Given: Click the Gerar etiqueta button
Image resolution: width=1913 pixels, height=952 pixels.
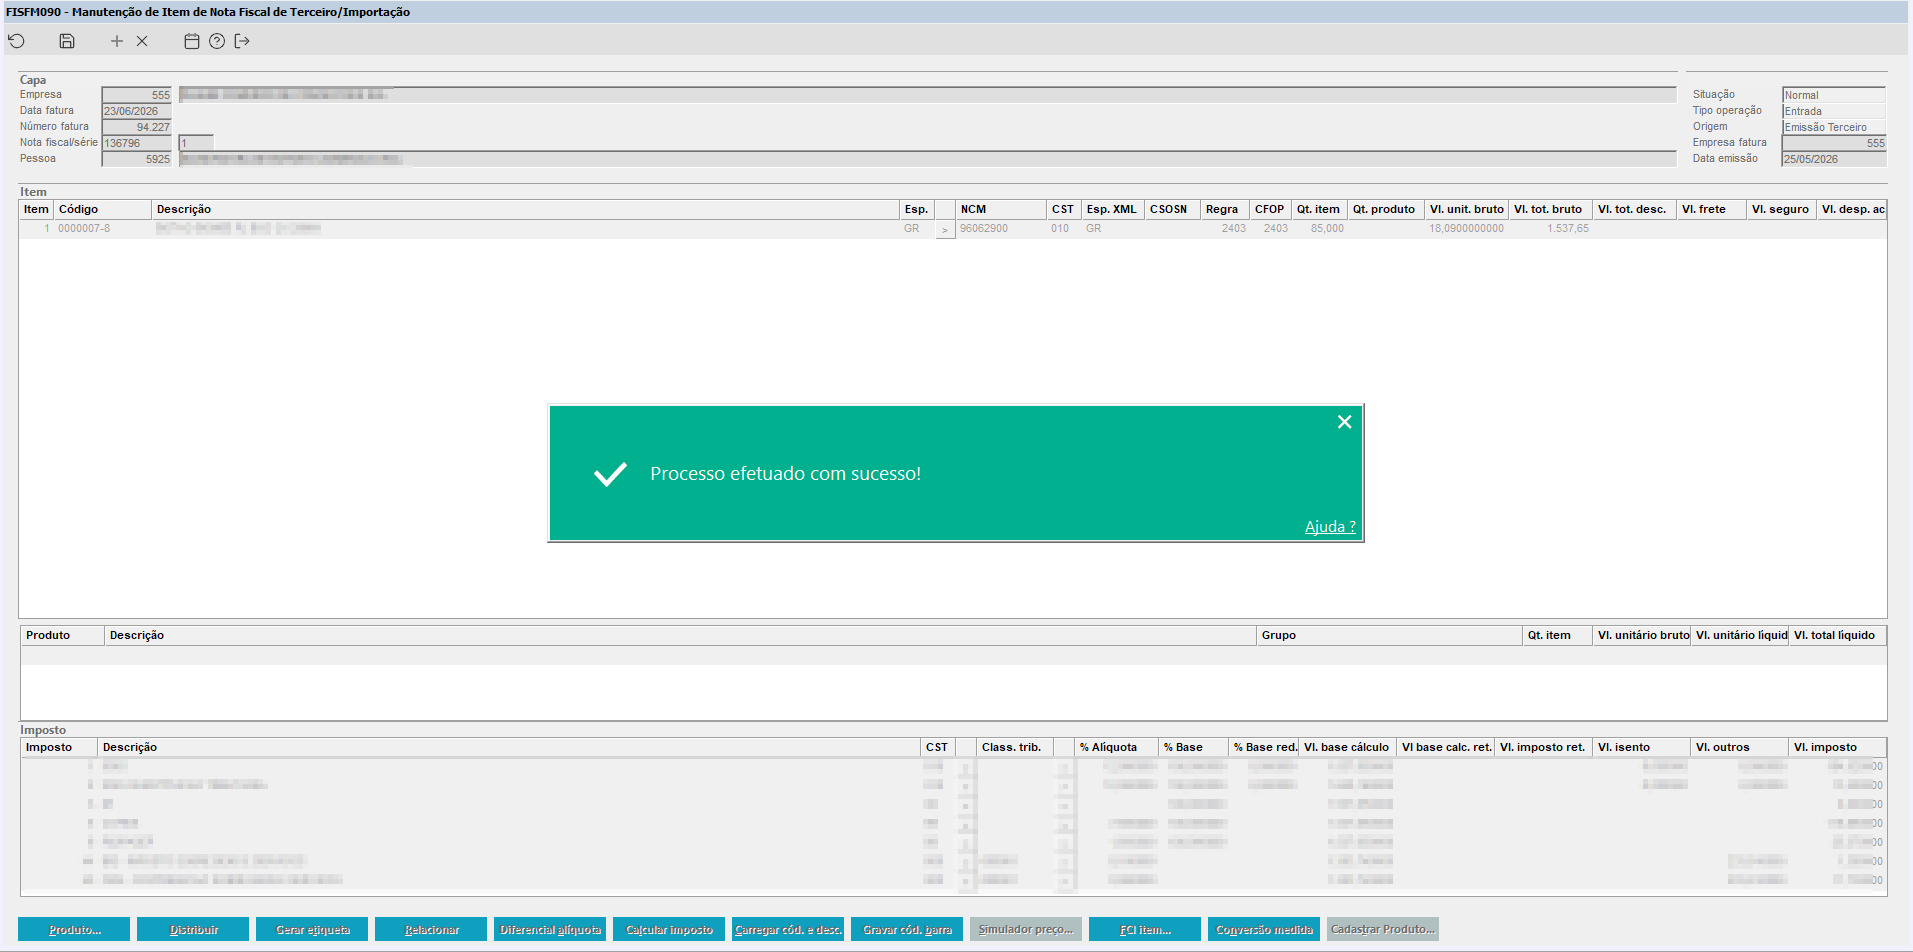Looking at the screenshot, I should coord(312,929).
